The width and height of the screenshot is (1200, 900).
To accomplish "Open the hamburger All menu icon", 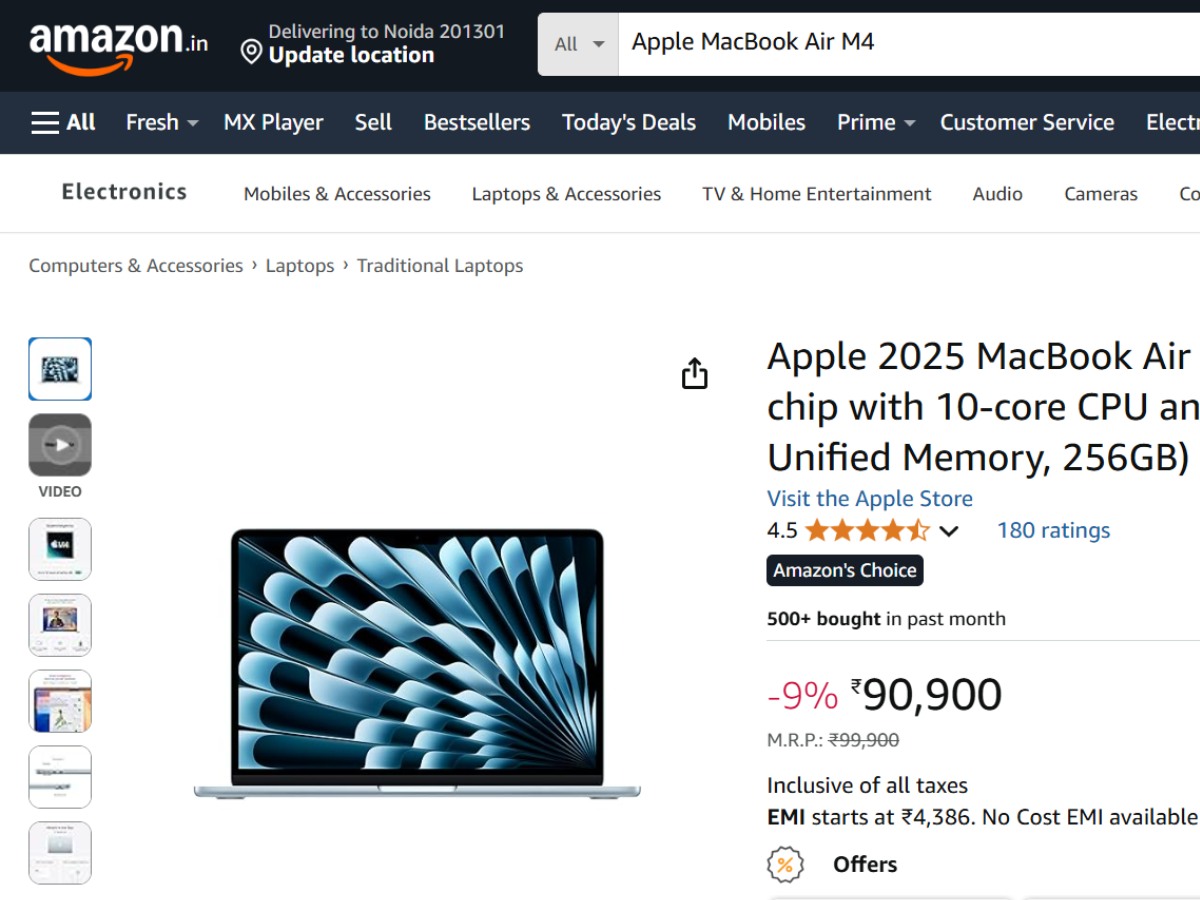I will click(x=45, y=123).
